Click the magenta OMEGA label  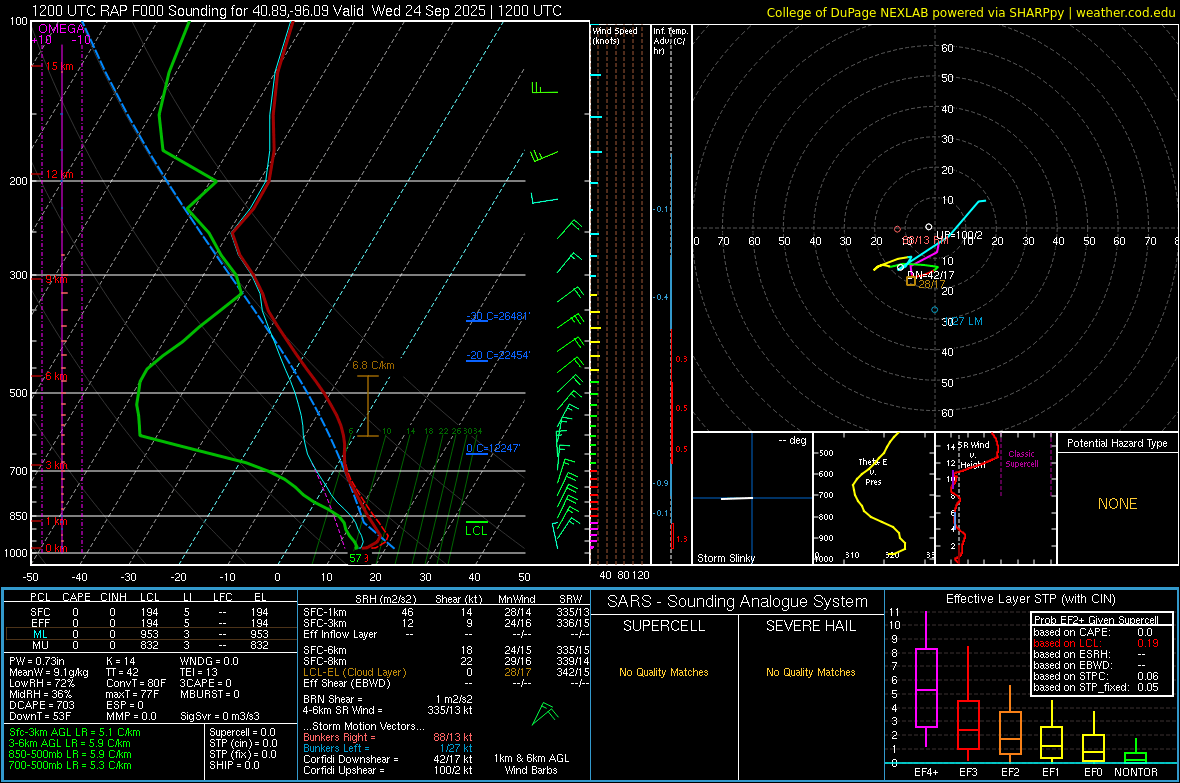tap(61, 29)
